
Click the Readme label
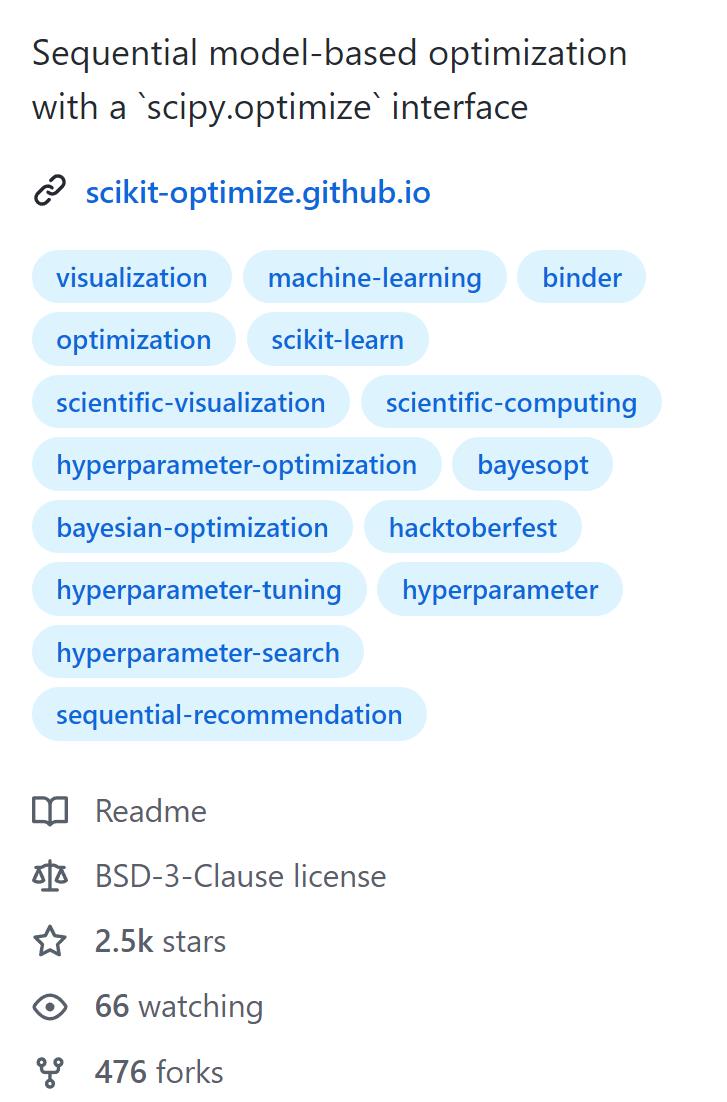tap(152, 811)
